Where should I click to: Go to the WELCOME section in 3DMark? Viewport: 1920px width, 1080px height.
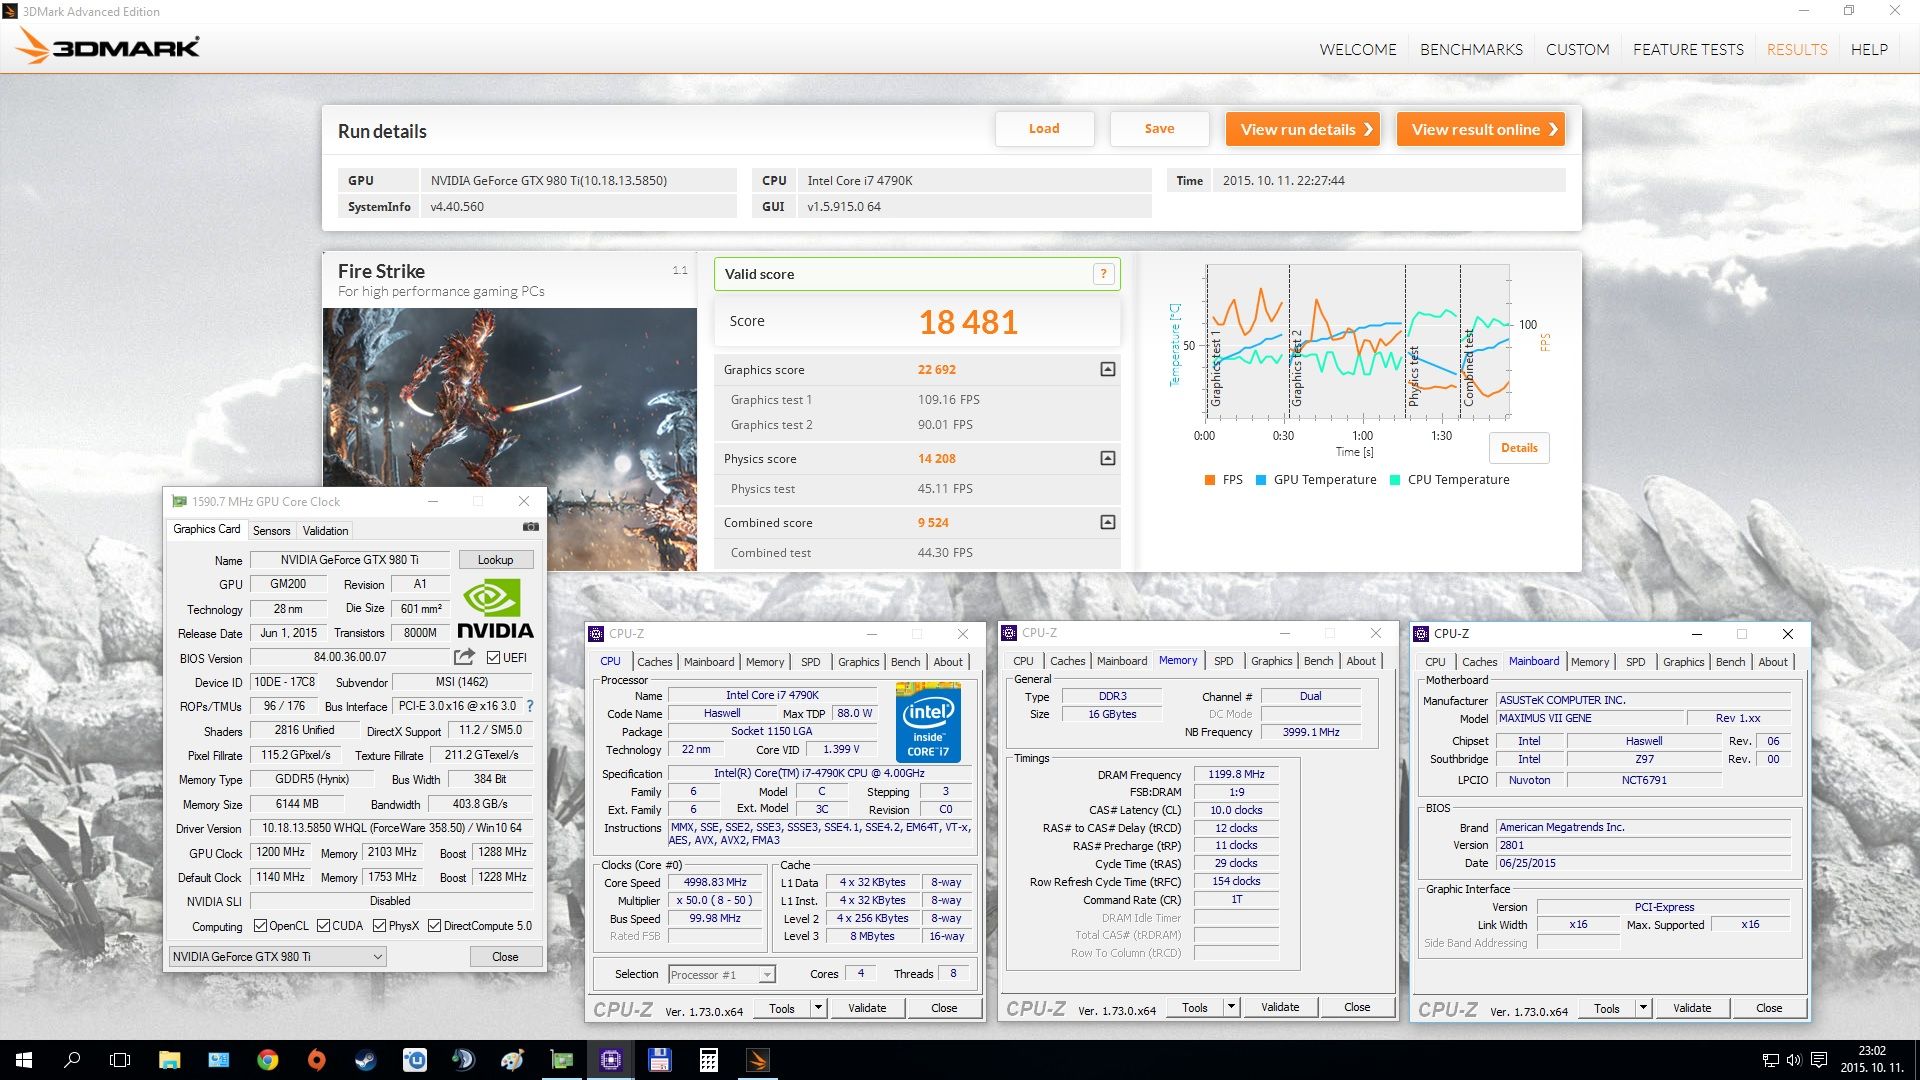(1357, 49)
